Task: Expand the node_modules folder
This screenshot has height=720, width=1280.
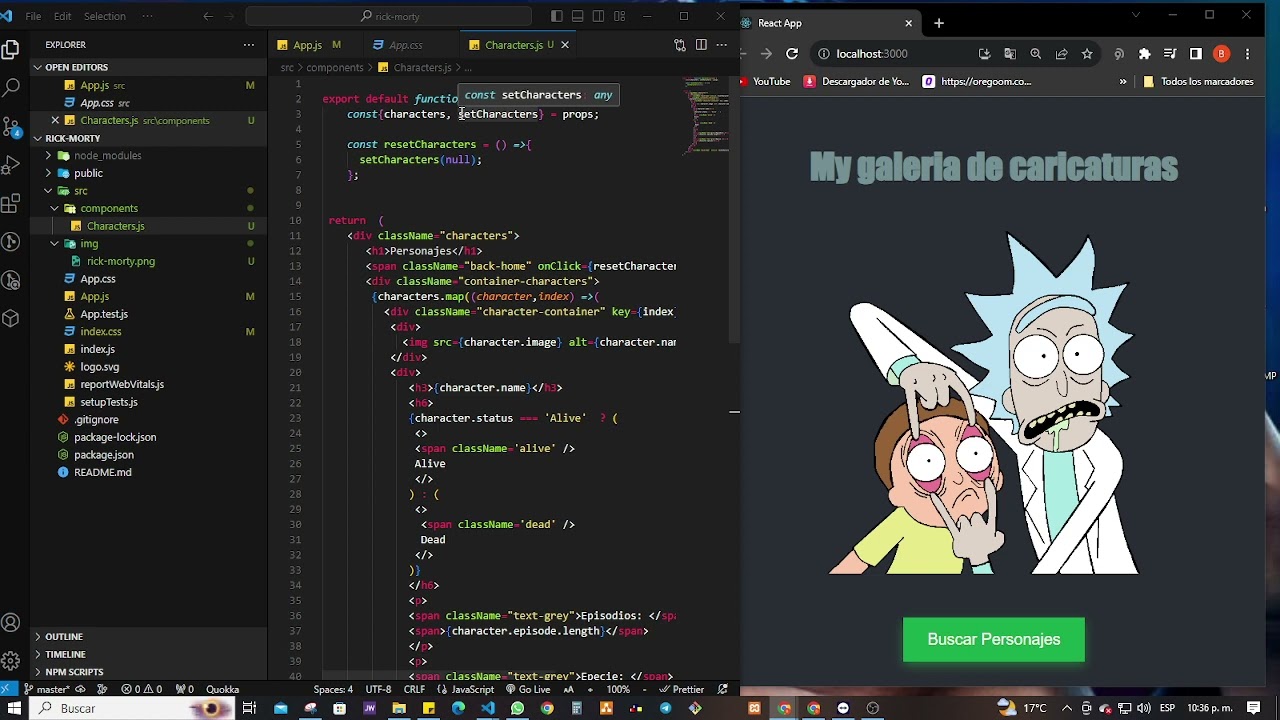Action: (x=107, y=156)
